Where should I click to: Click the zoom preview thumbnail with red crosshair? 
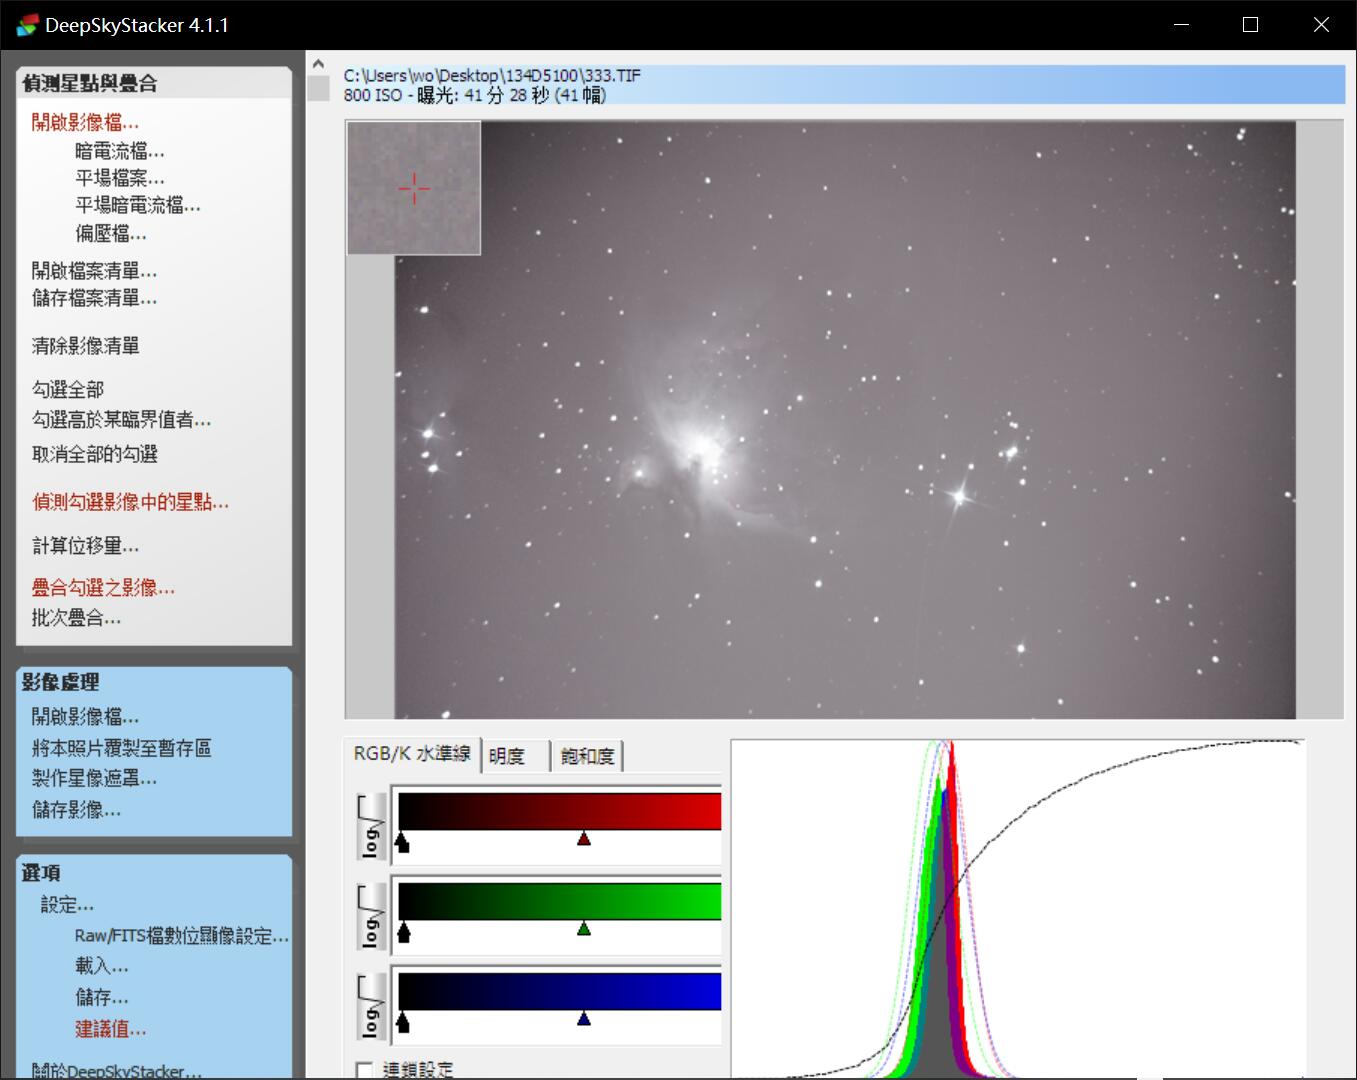pyautogui.click(x=414, y=188)
